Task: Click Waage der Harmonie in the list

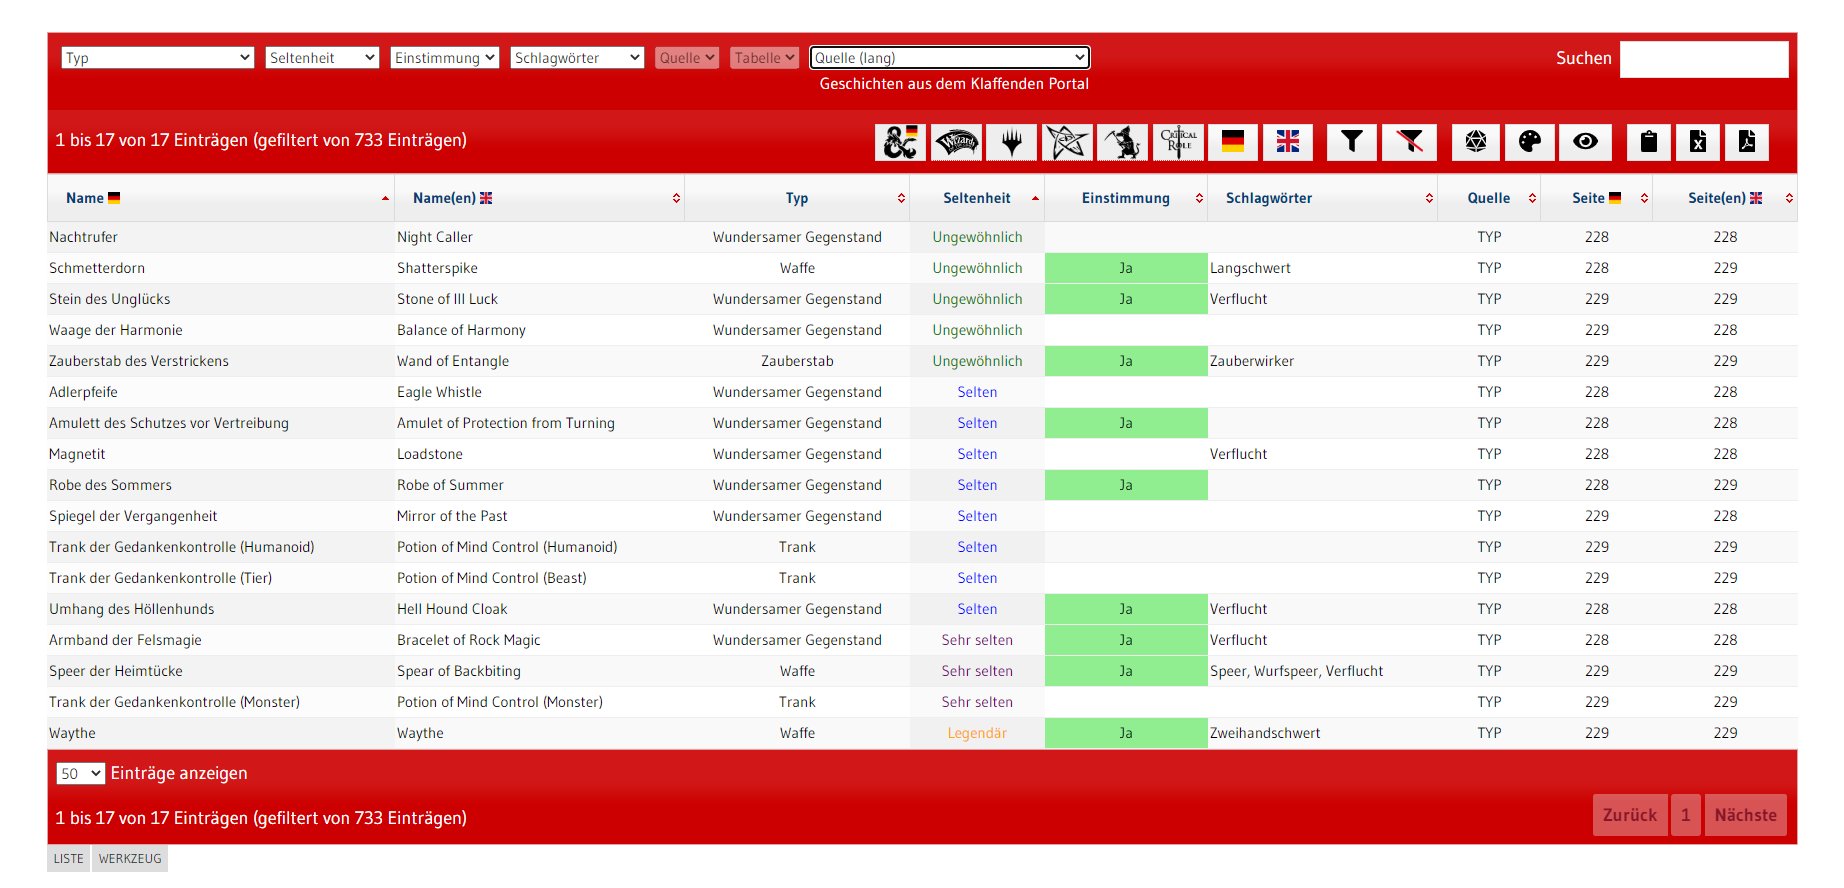Action: click(x=116, y=330)
